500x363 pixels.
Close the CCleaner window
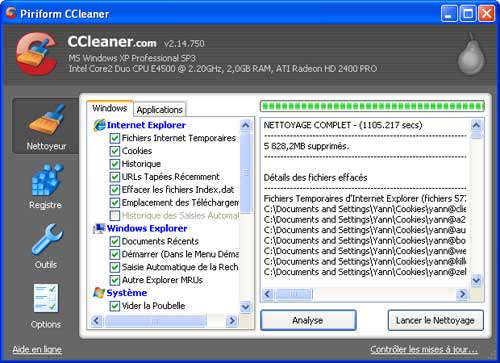[x=487, y=14]
